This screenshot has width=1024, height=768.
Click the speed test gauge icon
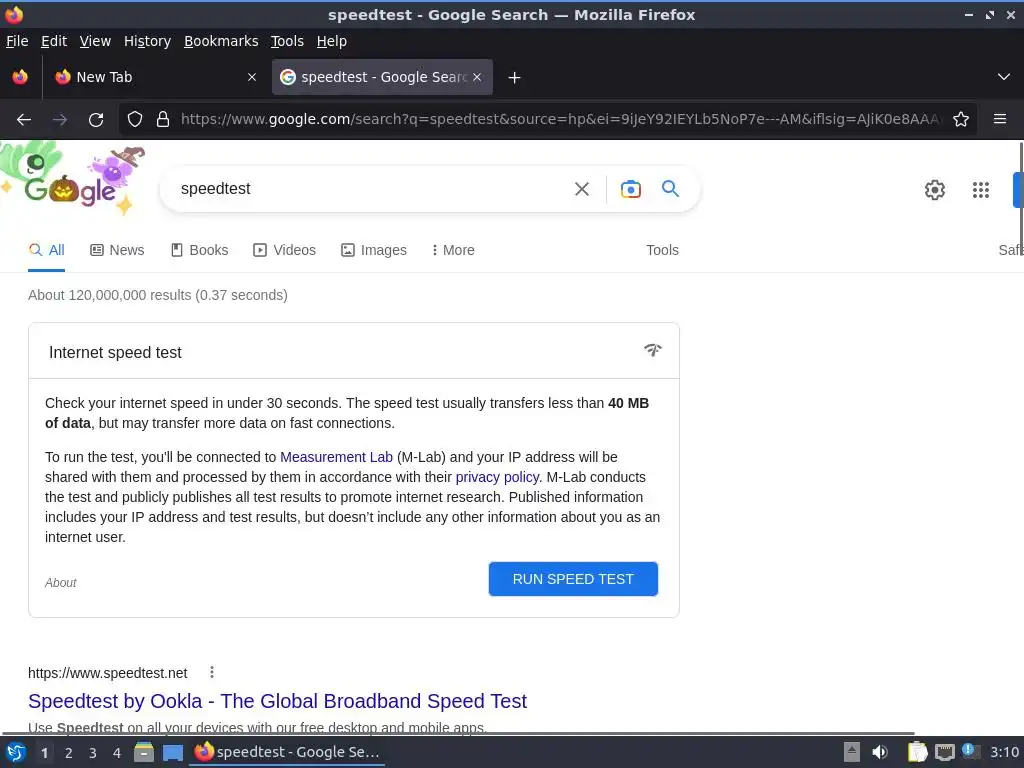click(x=652, y=350)
